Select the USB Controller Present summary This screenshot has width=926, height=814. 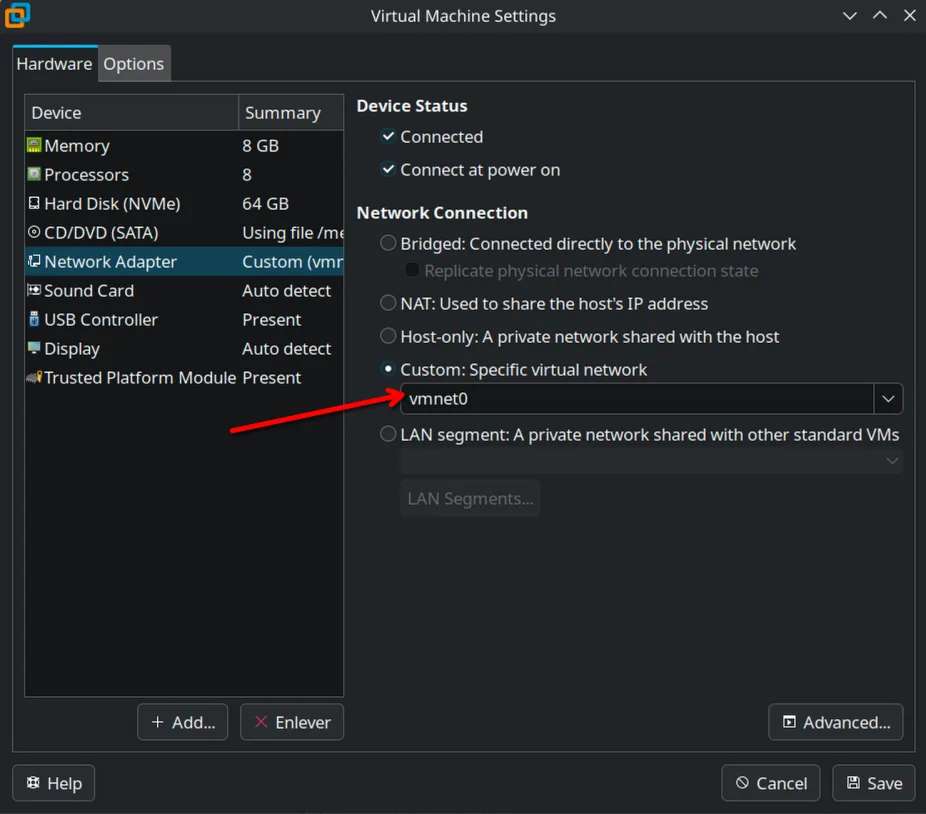coord(272,319)
